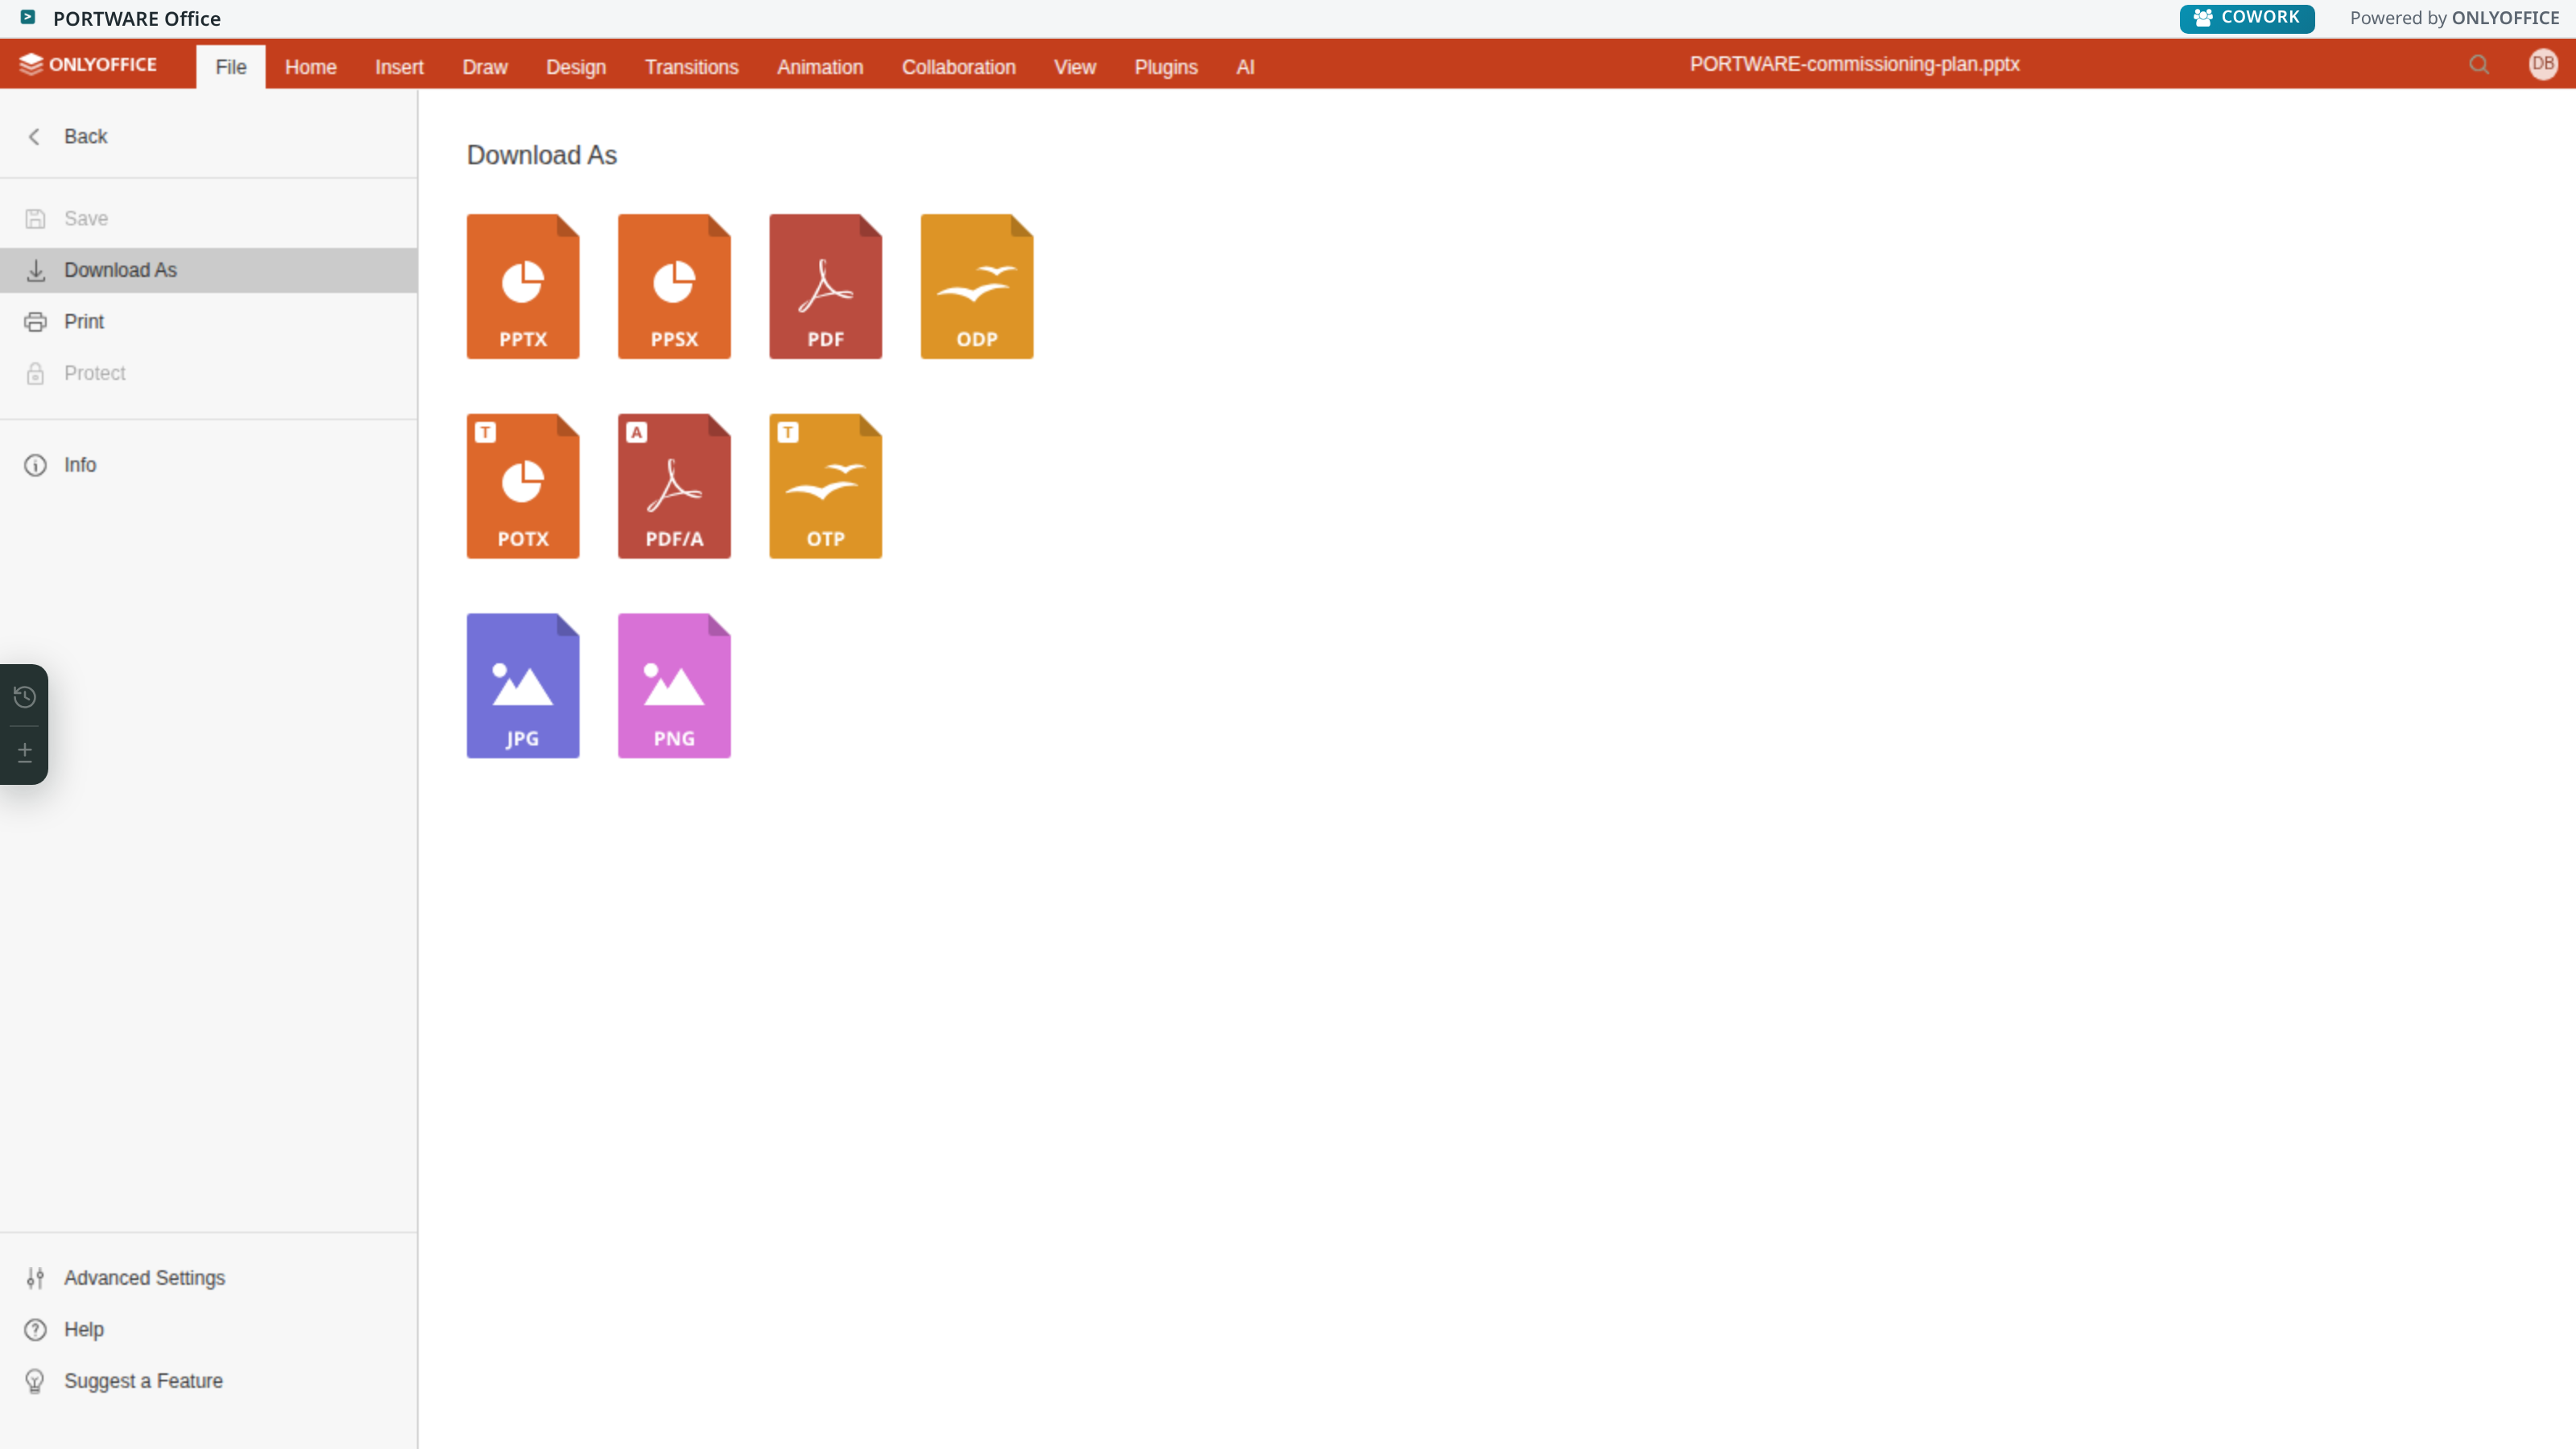This screenshot has height=1449, width=2576.
Task: Click the COWORK button
Action: [x=2247, y=18]
